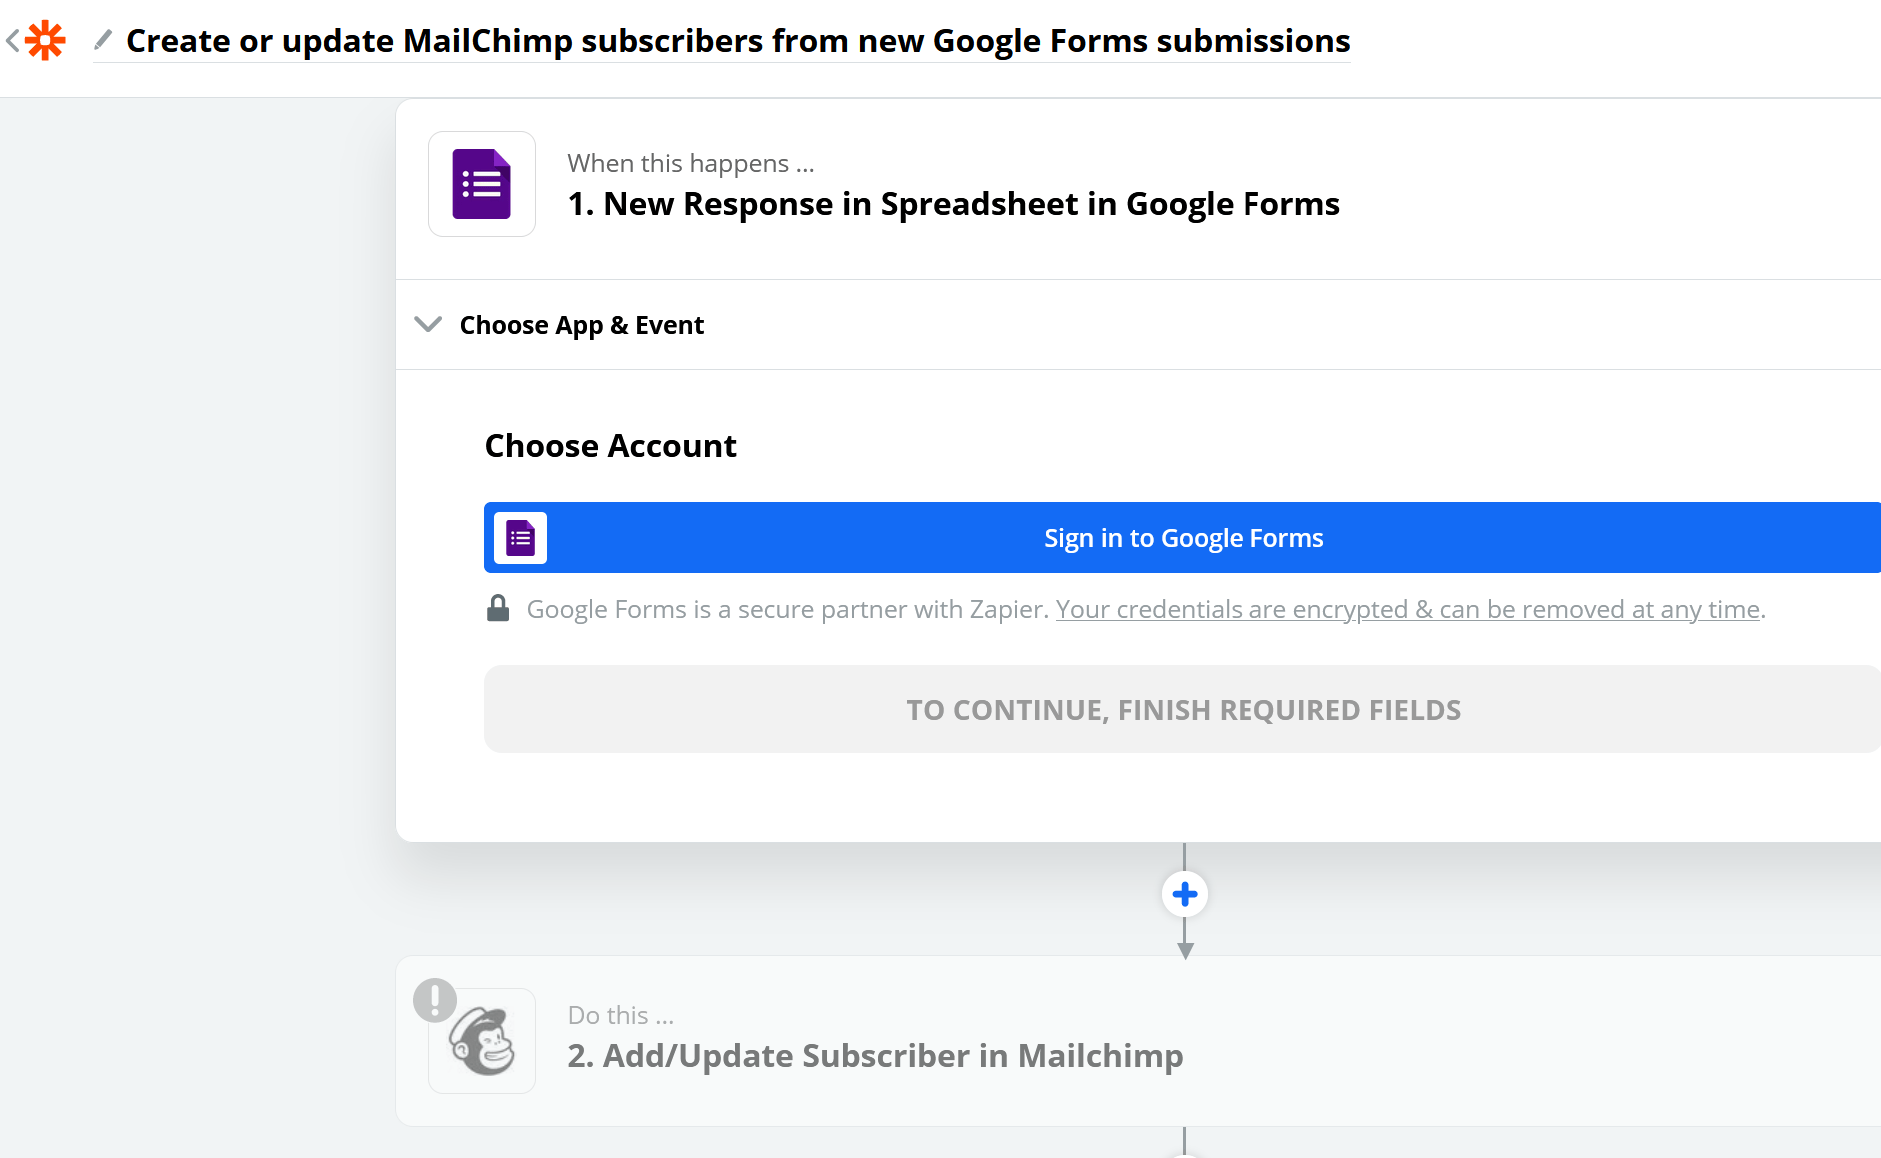The image size is (1881, 1158).
Task: Click the 'Do this ...' label
Action: click(x=621, y=1015)
